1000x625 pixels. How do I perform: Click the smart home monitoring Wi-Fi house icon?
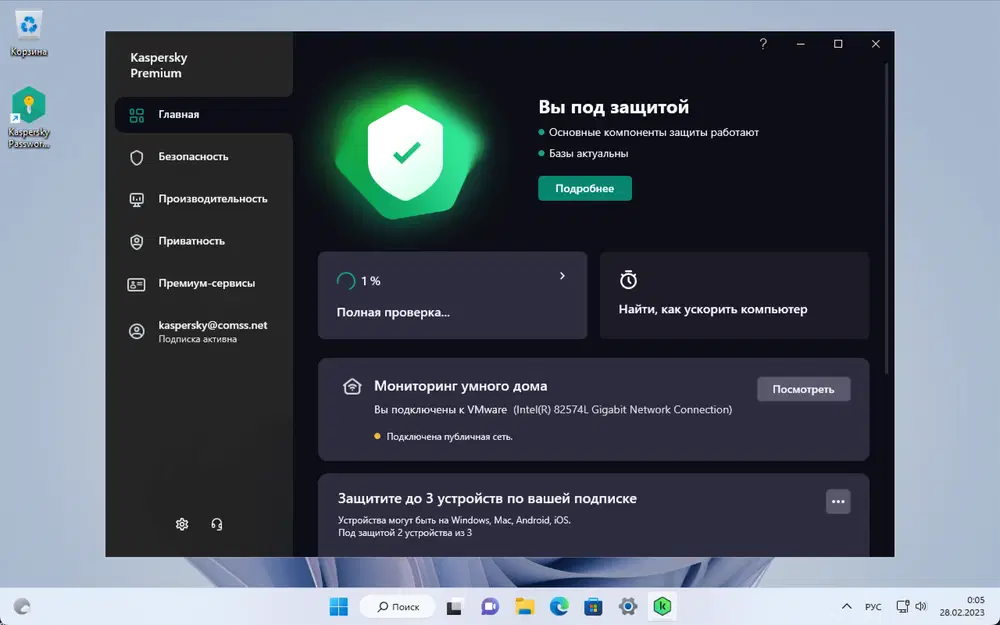(352, 386)
